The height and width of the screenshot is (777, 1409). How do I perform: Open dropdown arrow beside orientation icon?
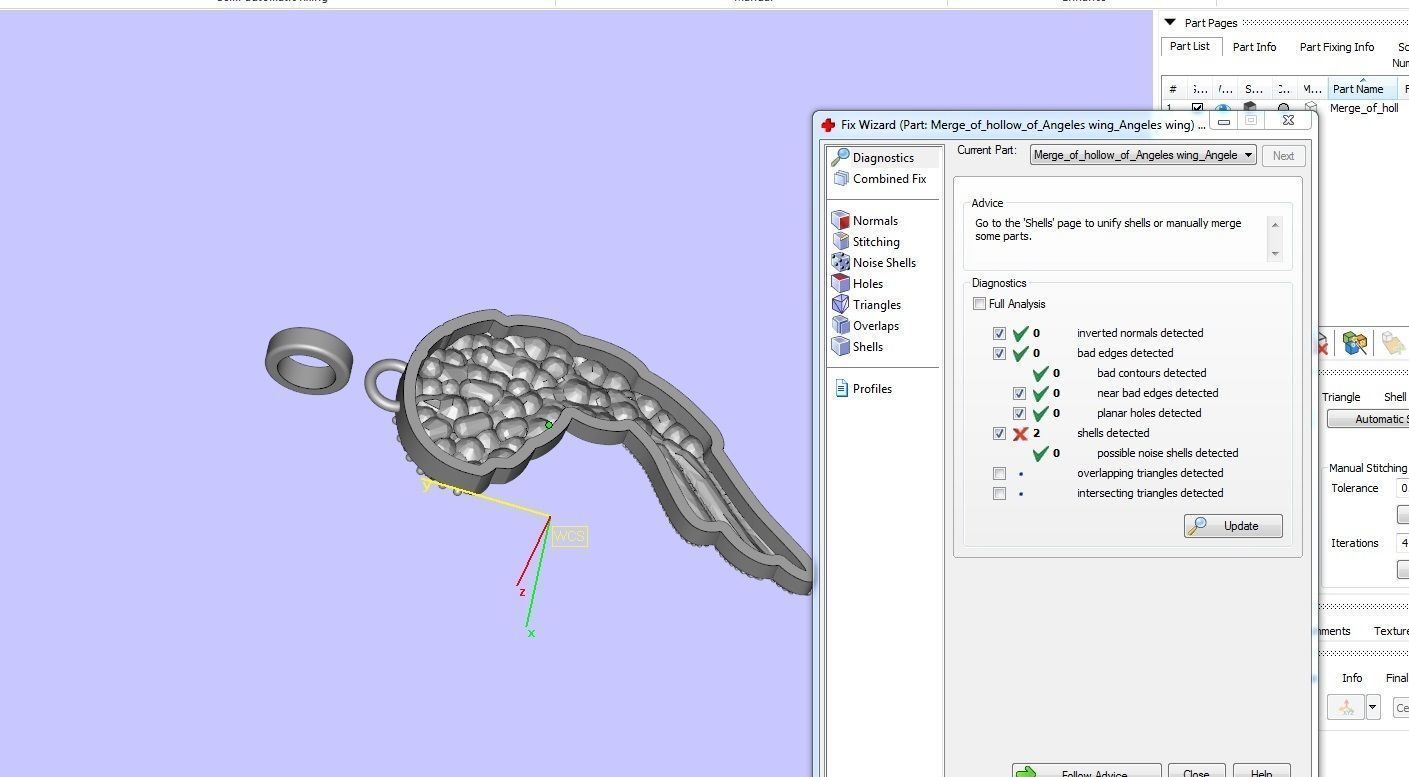click(1373, 707)
